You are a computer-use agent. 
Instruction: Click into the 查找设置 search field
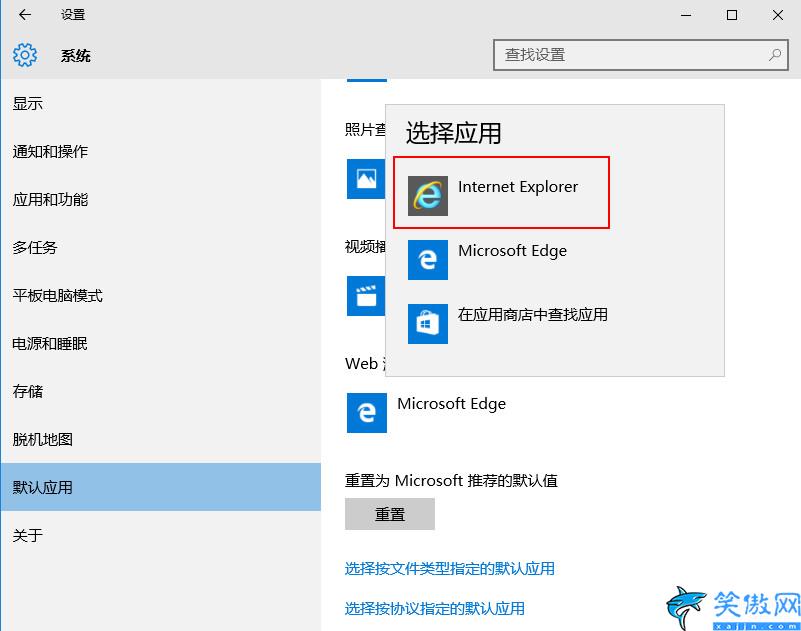641,55
